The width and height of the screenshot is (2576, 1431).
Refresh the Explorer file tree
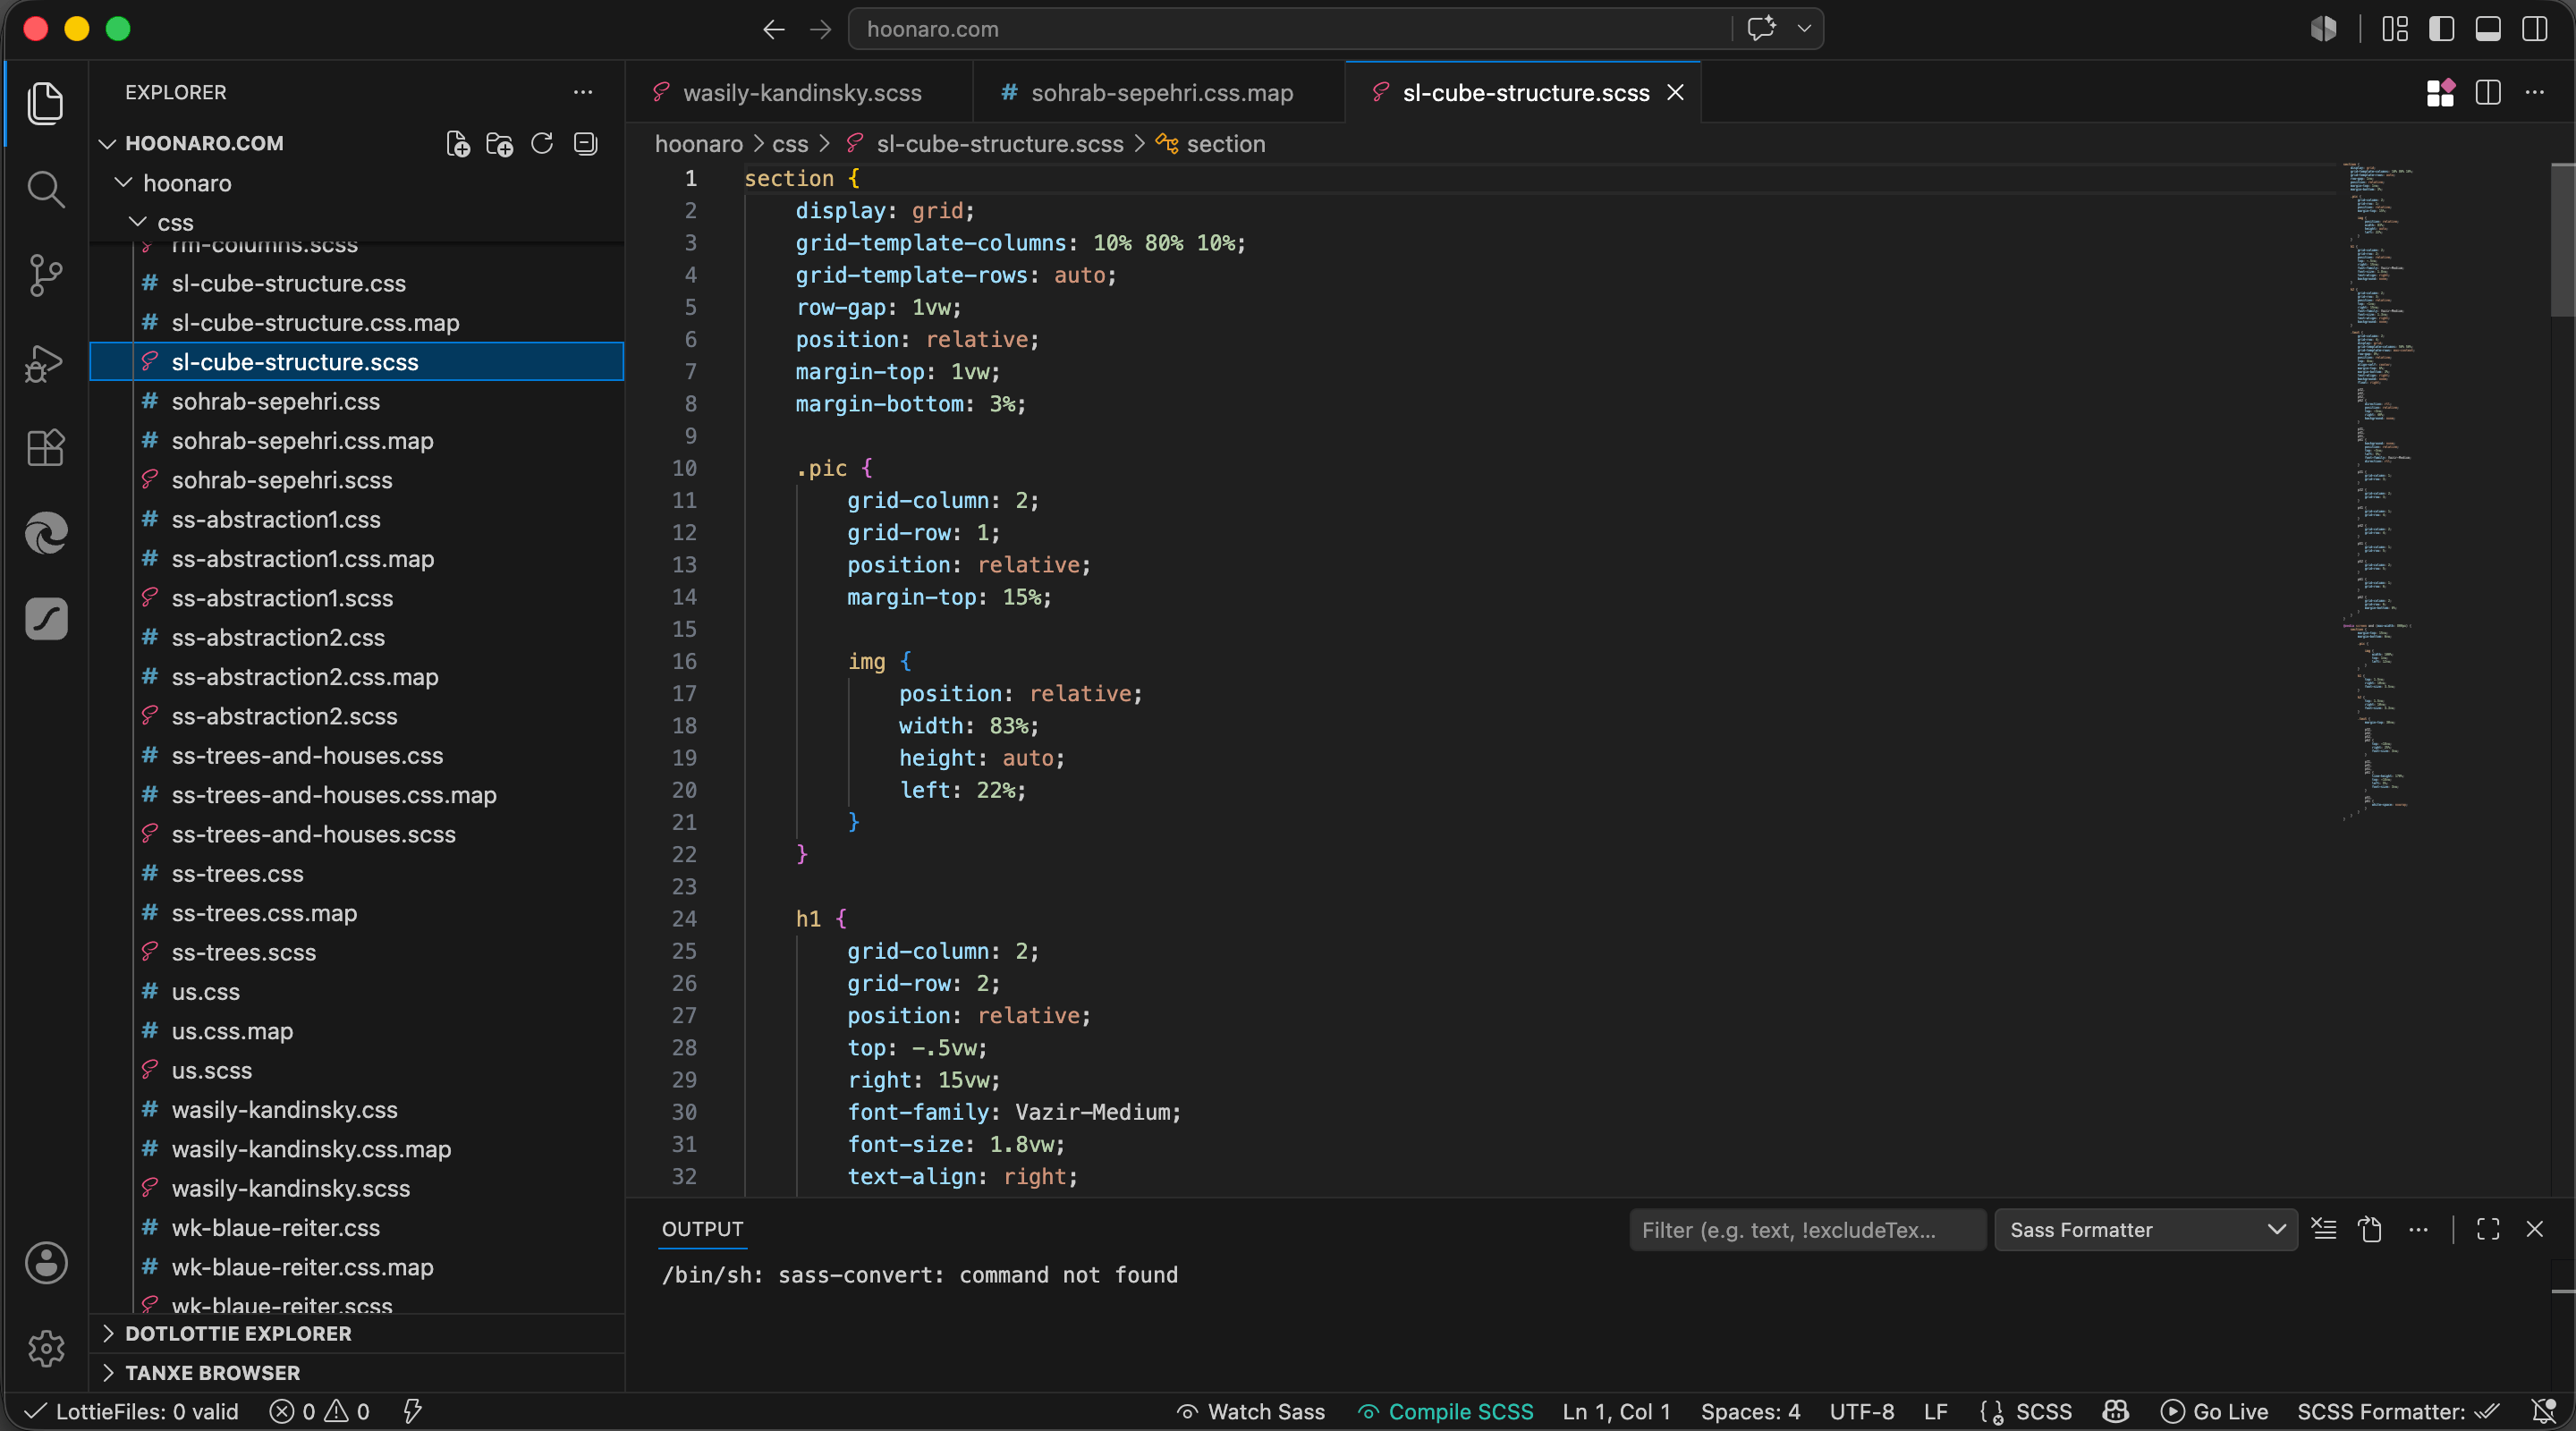(542, 144)
